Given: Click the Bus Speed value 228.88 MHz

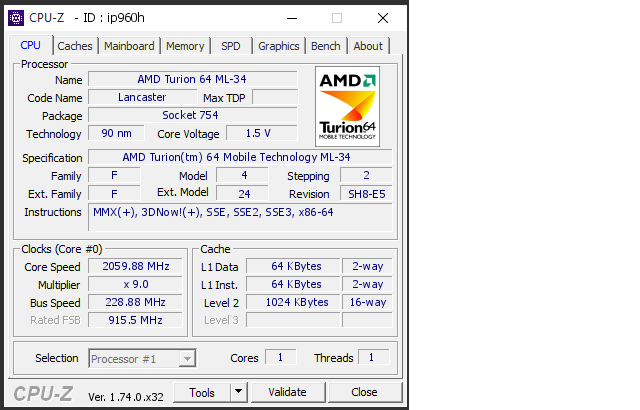Looking at the screenshot, I should (x=135, y=302).
